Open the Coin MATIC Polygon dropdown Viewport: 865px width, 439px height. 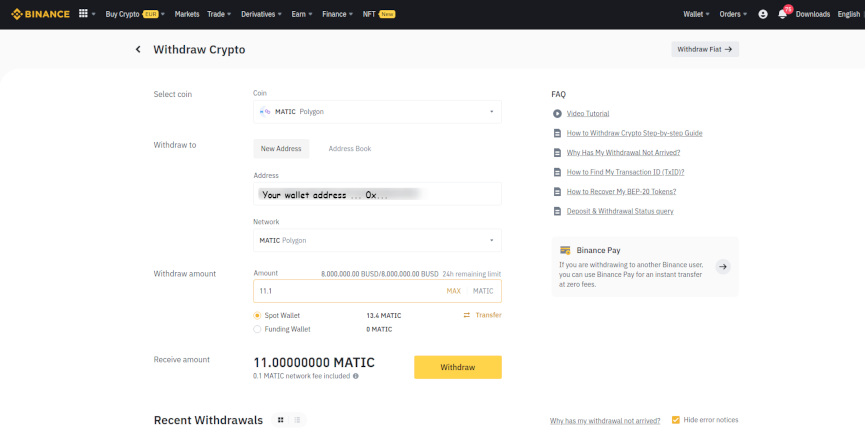[377, 112]
